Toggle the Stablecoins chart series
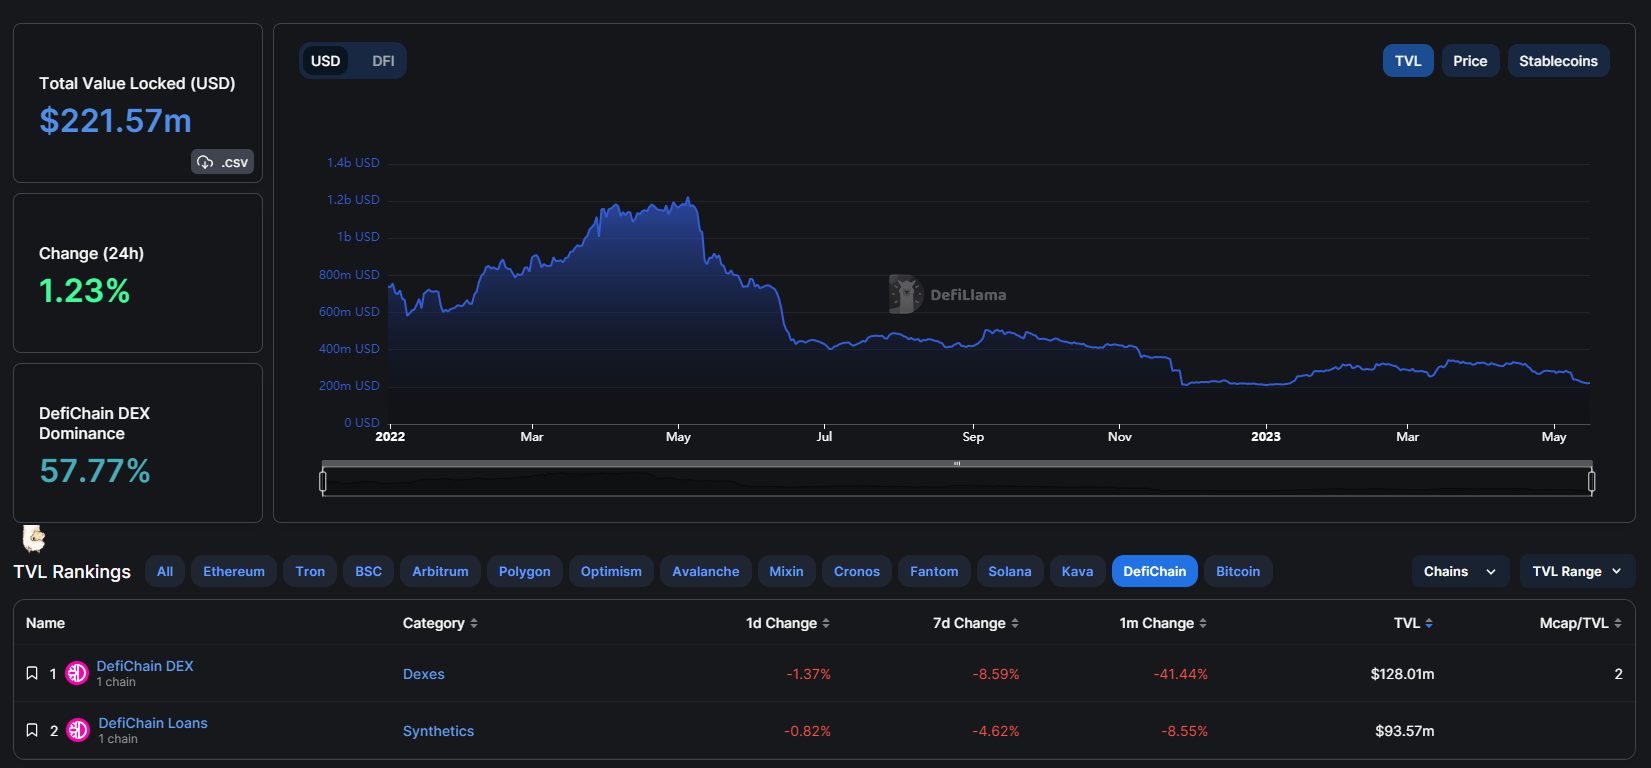Image resolution: width=1651 pixels, height=768 pixels. click(x=1557, y=61)
